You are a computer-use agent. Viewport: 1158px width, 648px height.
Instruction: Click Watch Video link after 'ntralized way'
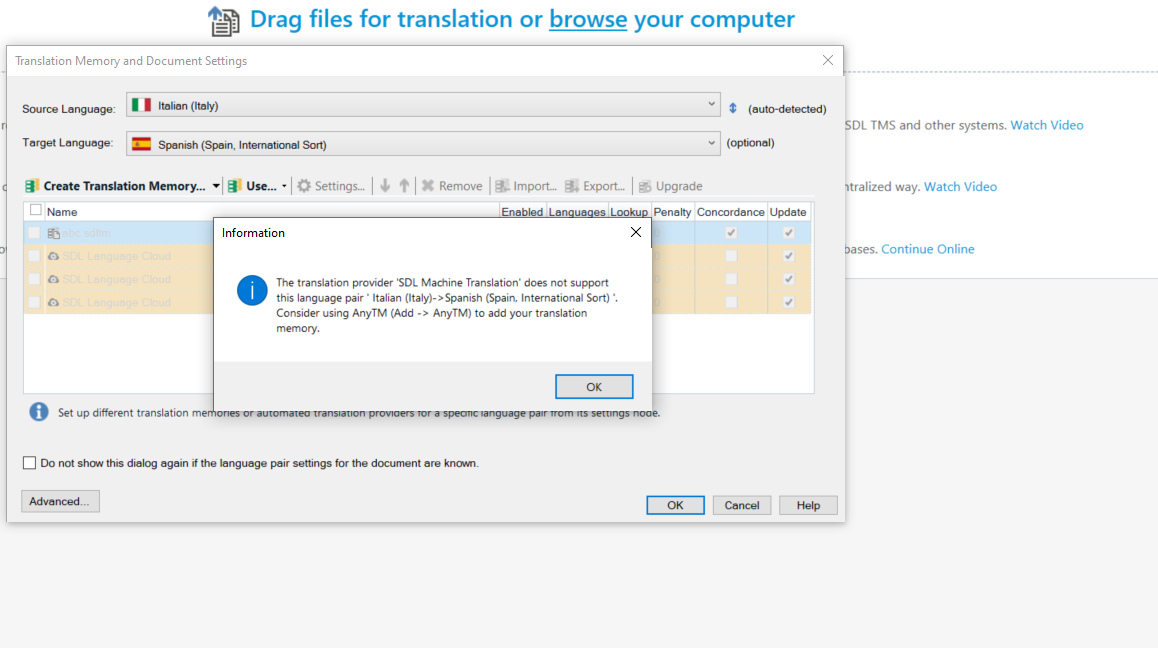click(x=960, y=186)
